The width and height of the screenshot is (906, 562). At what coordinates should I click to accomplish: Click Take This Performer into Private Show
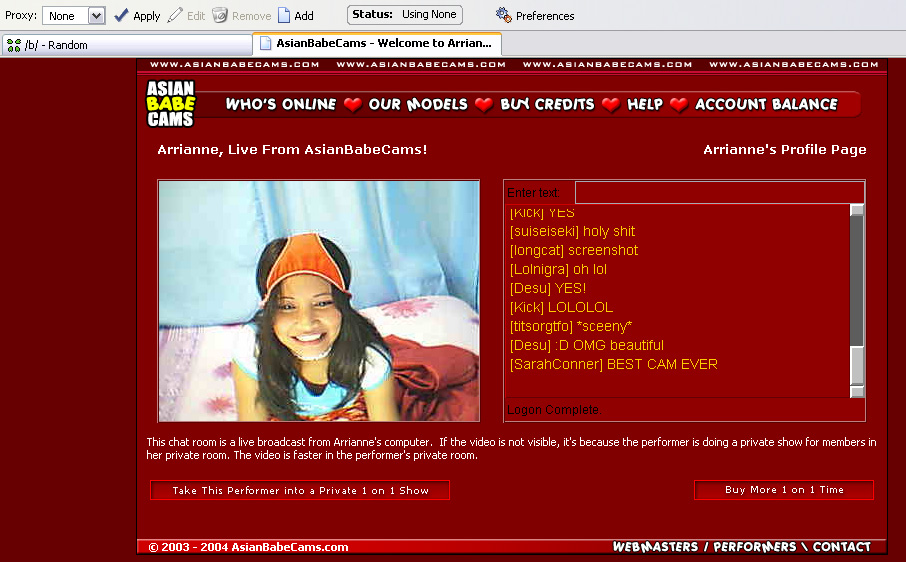tap(300, 490)
